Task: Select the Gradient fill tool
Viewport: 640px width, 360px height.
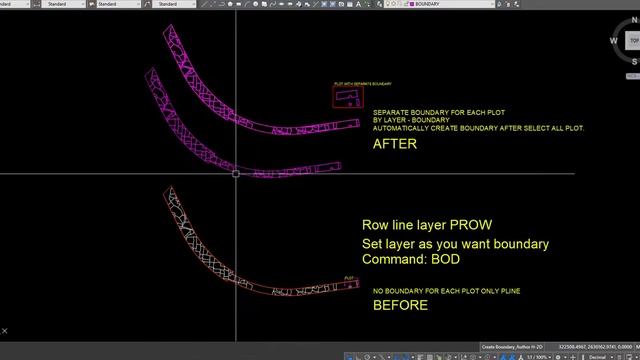Action: (x=333, y=4)
